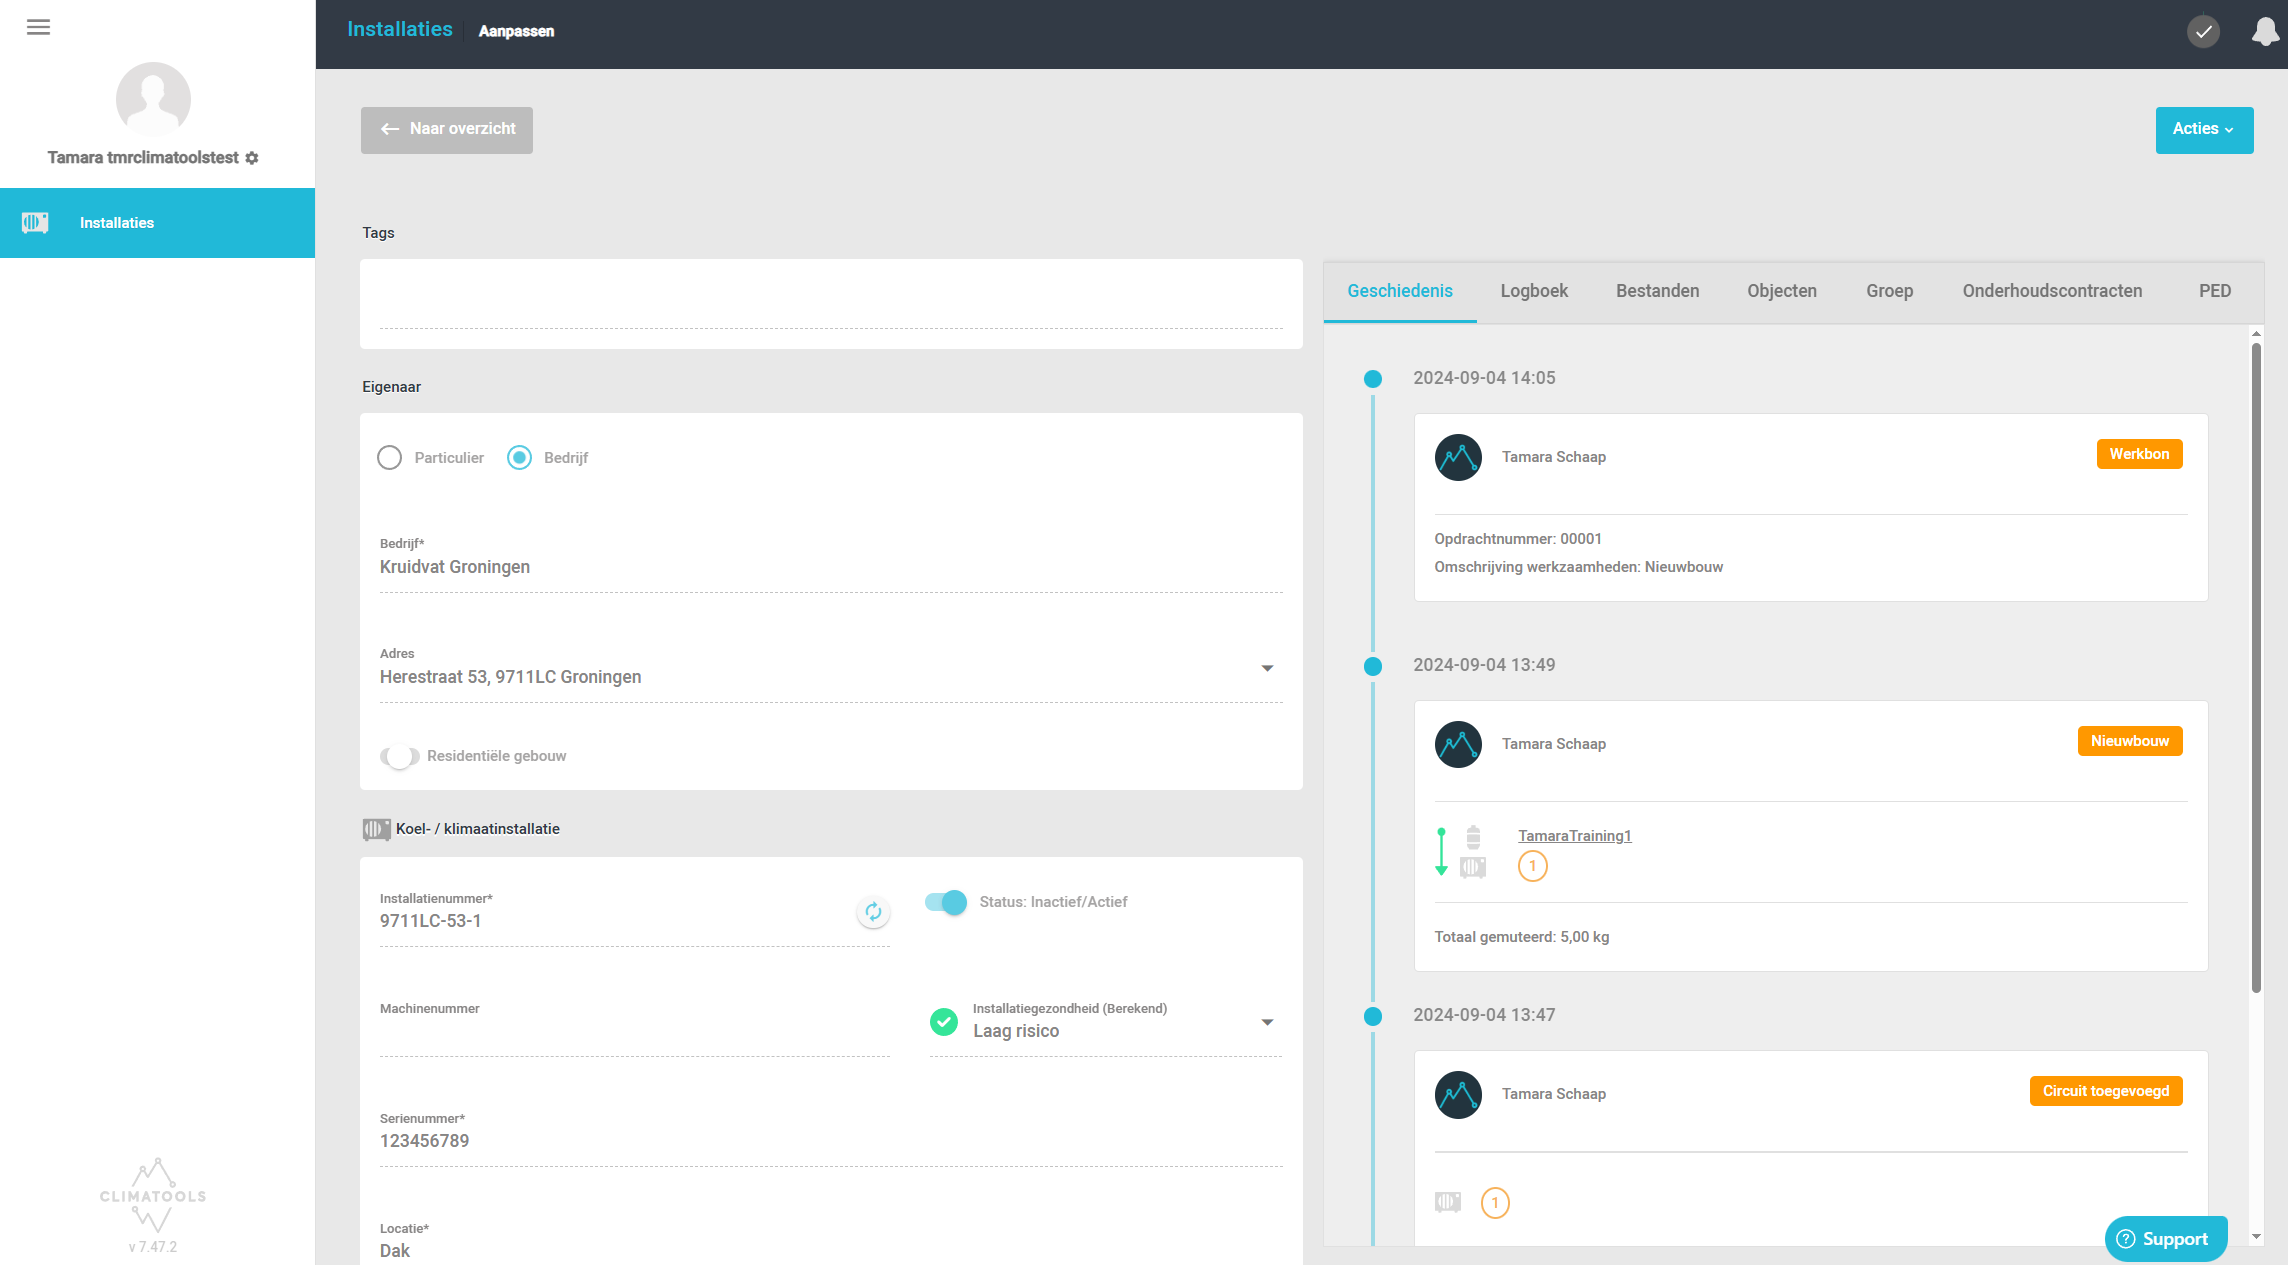Image resolution: width=2288 pixels, height=1265 pixels.
Task: Toggle the Status Inactief/Actief switch
Action: pos(946,902)
